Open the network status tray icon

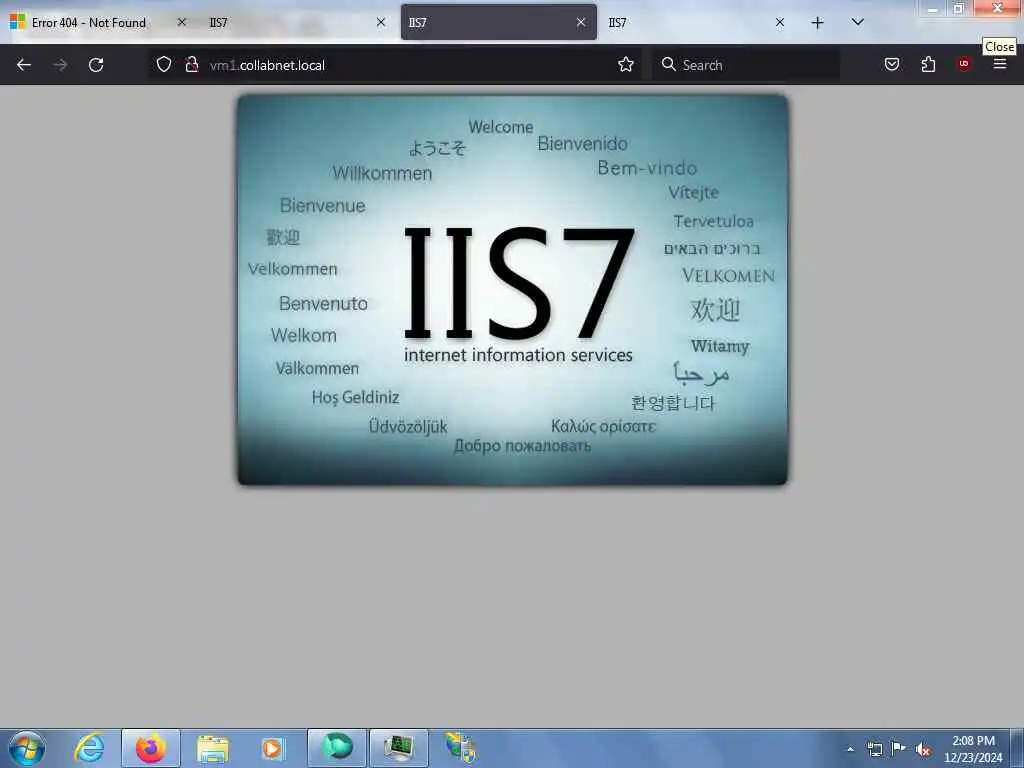pos(874,749)
